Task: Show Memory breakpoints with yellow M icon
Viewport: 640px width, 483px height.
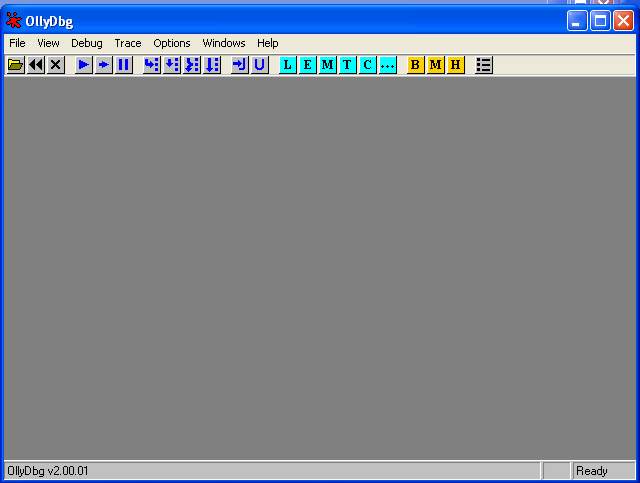Action: (x=436, y=65)
